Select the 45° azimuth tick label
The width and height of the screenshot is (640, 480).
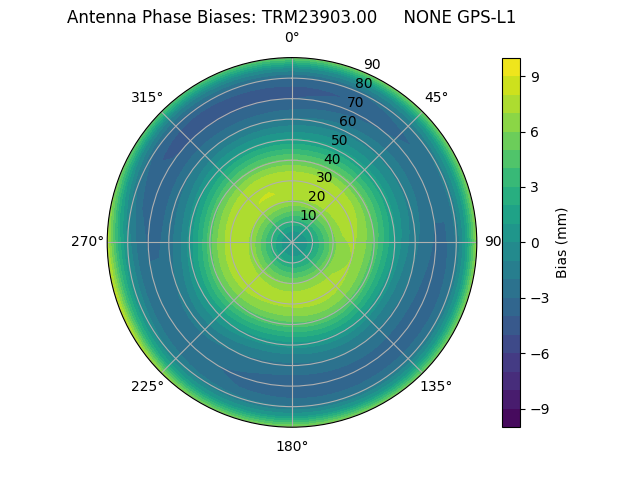coord(436,97)
